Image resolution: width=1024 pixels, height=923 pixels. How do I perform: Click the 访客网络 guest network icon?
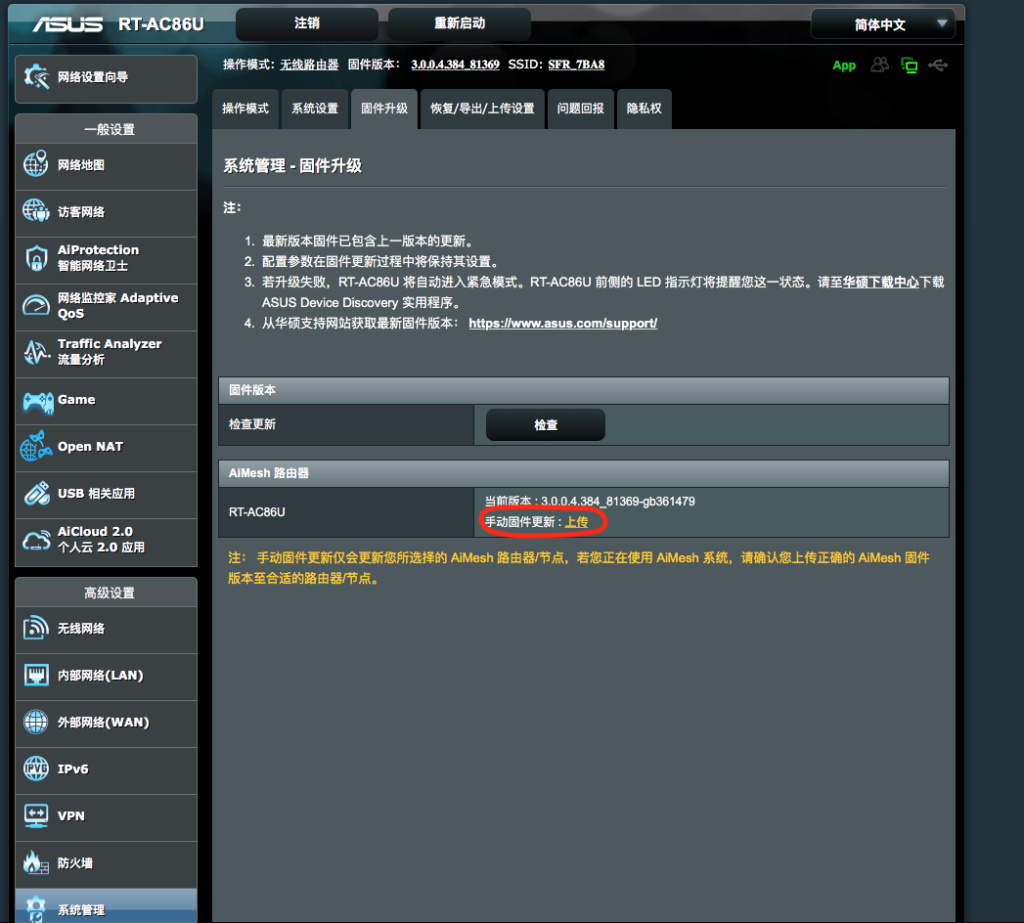[x=36, y=211]
